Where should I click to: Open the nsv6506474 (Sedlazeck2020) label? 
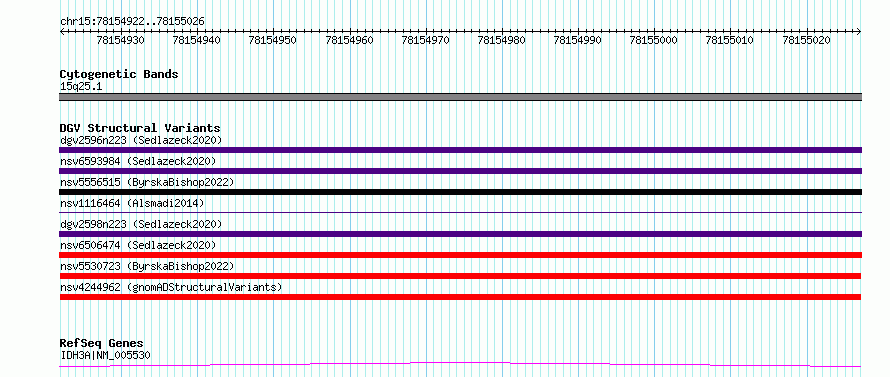(x=138, y=245)
